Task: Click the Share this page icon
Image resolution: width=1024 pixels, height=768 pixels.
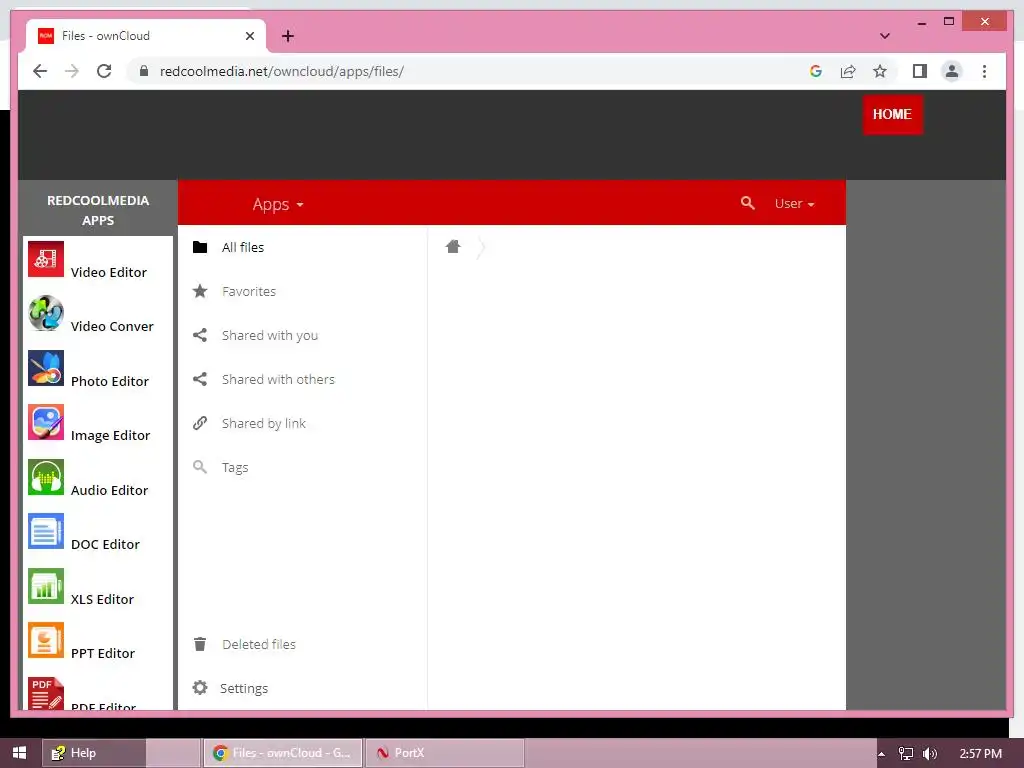Action: pyautogui.click(x=848, y=71)
